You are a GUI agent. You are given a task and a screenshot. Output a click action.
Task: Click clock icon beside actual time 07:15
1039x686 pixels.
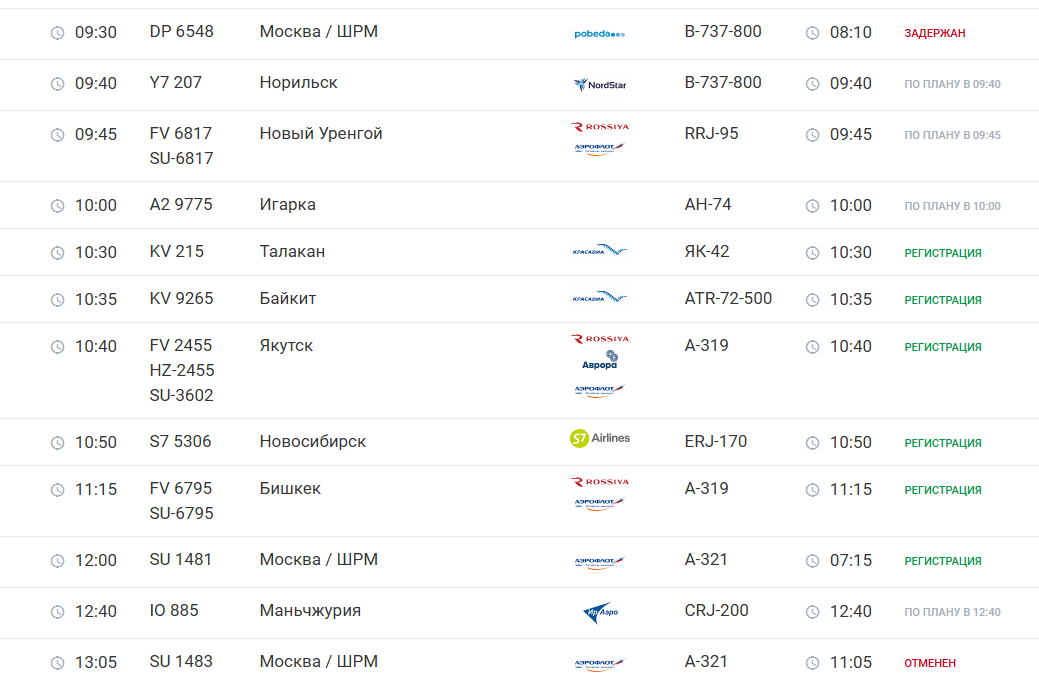point(813,561)
